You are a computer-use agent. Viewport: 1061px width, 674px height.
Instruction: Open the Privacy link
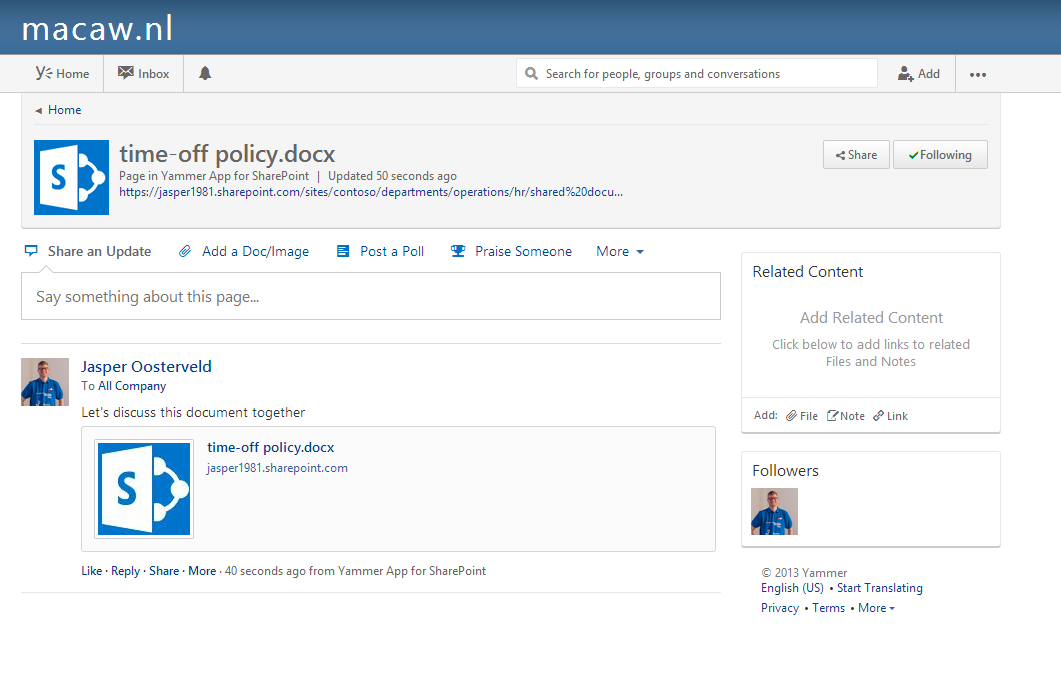pyautogui.click(x=780, y=608)
